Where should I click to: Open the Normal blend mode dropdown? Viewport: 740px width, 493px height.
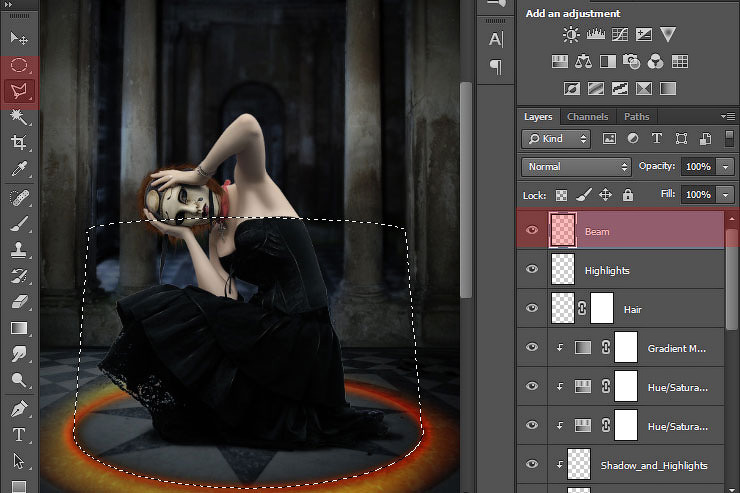[576, 166]
